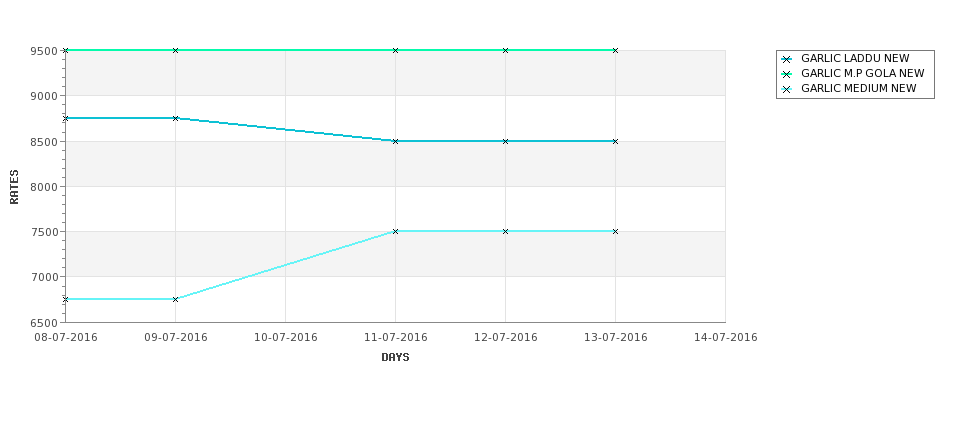The width and height of the screenshot is (975, 429).
Task: Select M.P Gola data point on 13-07-2016
Action: click(616, 50)
